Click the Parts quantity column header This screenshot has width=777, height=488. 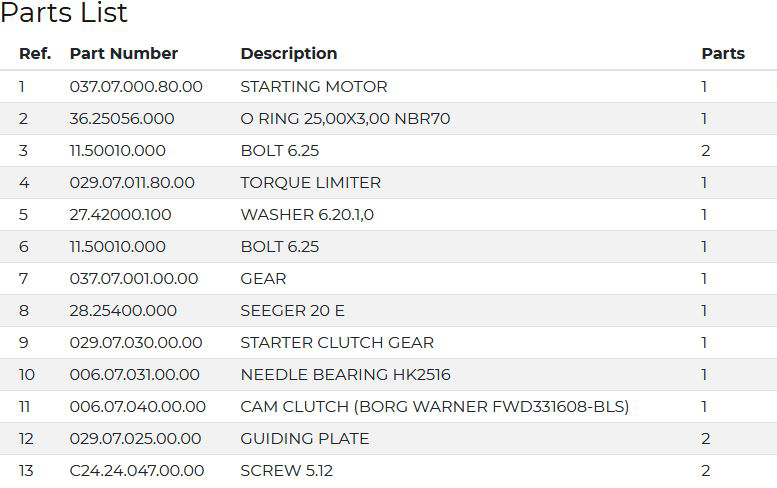pos(723,54)
